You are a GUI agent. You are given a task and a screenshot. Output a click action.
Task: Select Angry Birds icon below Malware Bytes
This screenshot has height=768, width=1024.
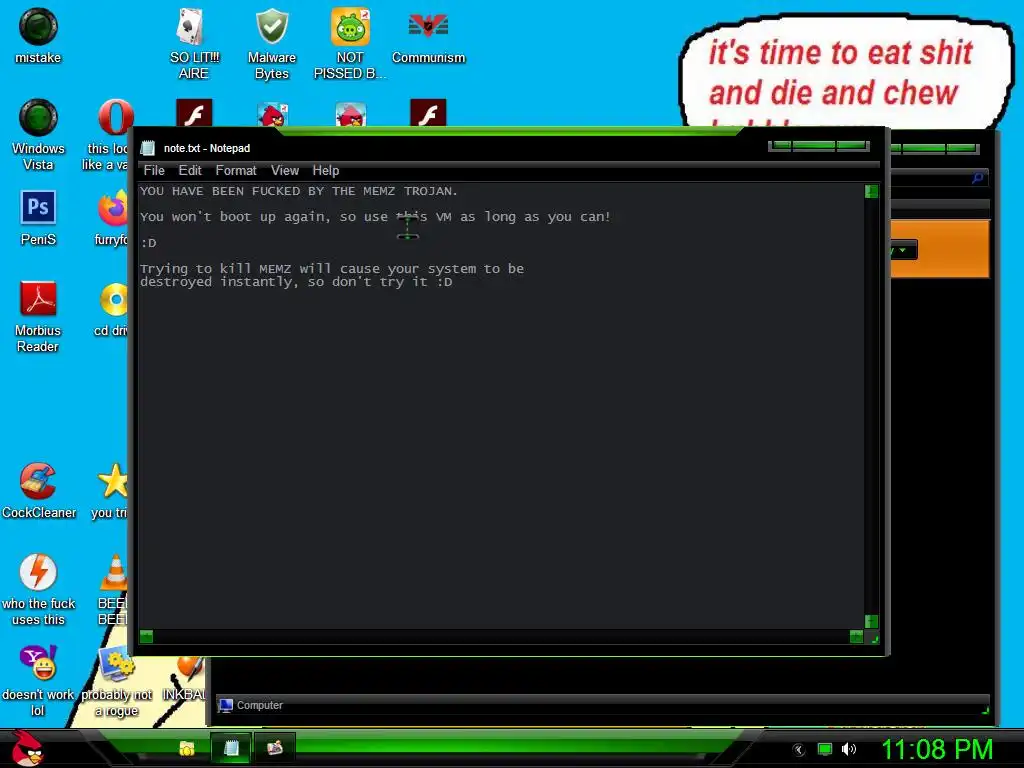click(272, 114)
